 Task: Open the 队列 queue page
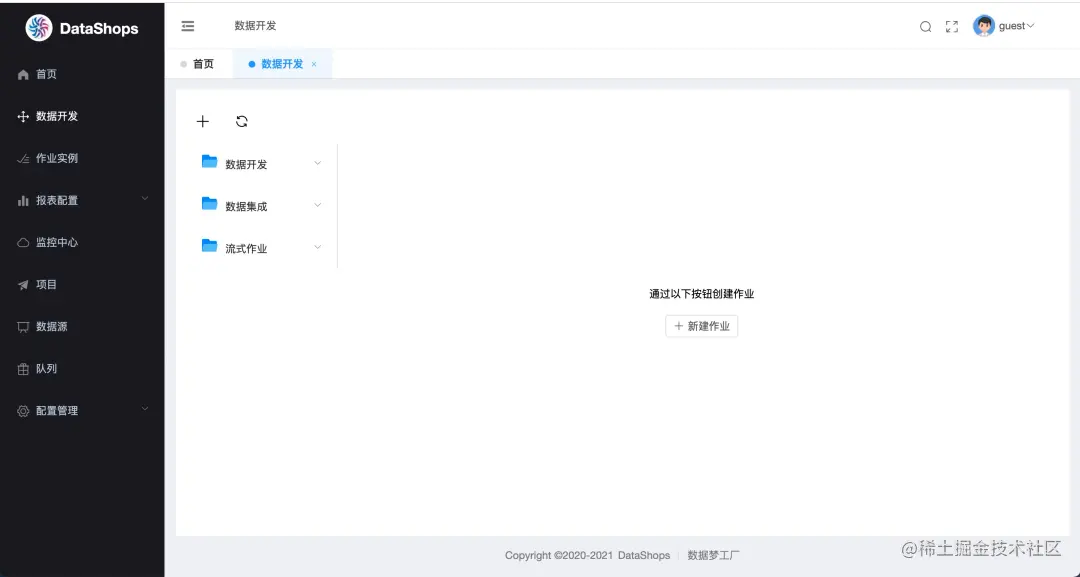[x=44, y=368]
